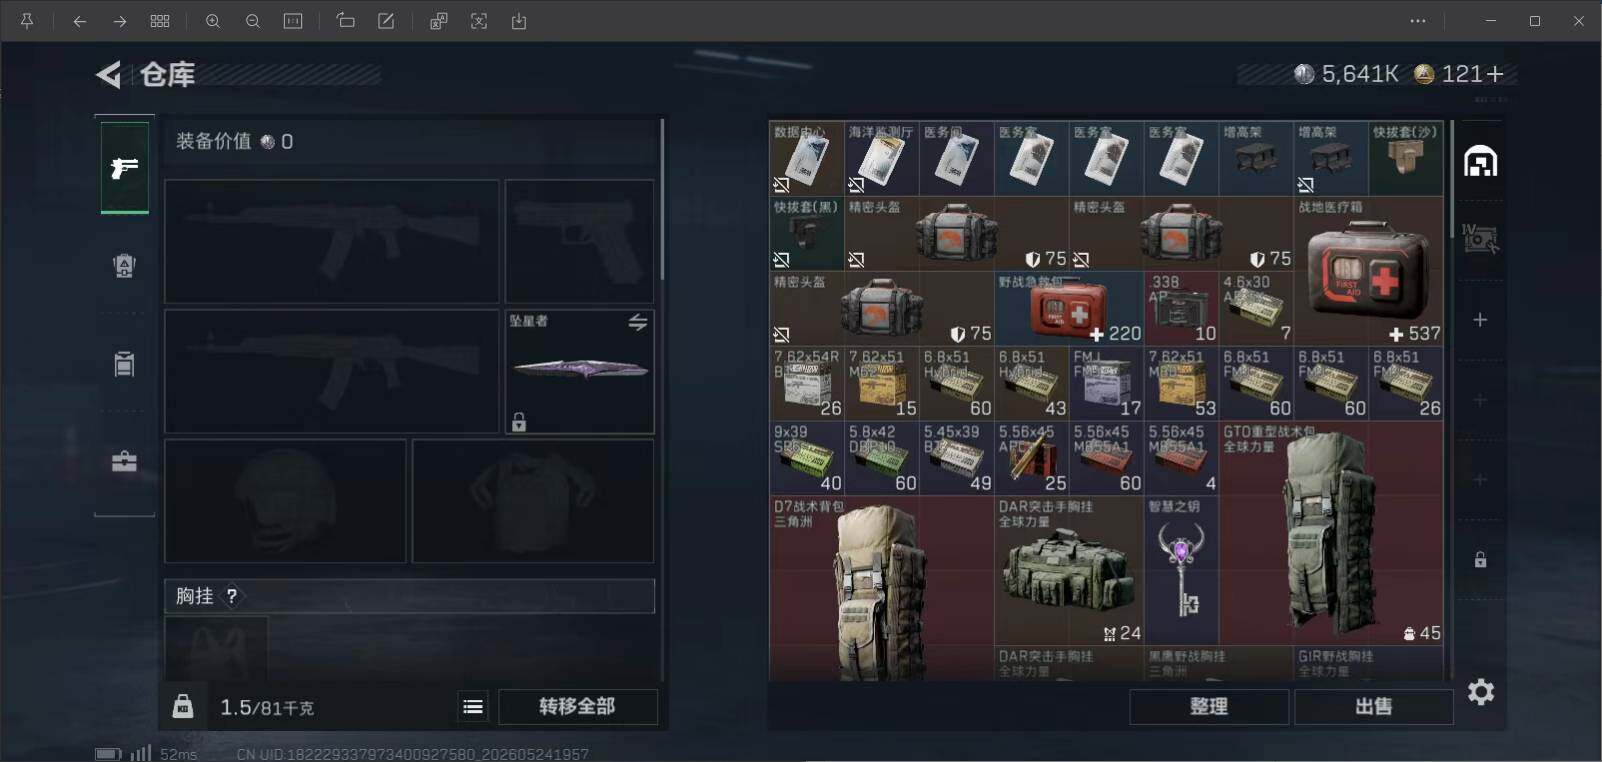Go to previous image in viewer toolbar

[79, 21]
